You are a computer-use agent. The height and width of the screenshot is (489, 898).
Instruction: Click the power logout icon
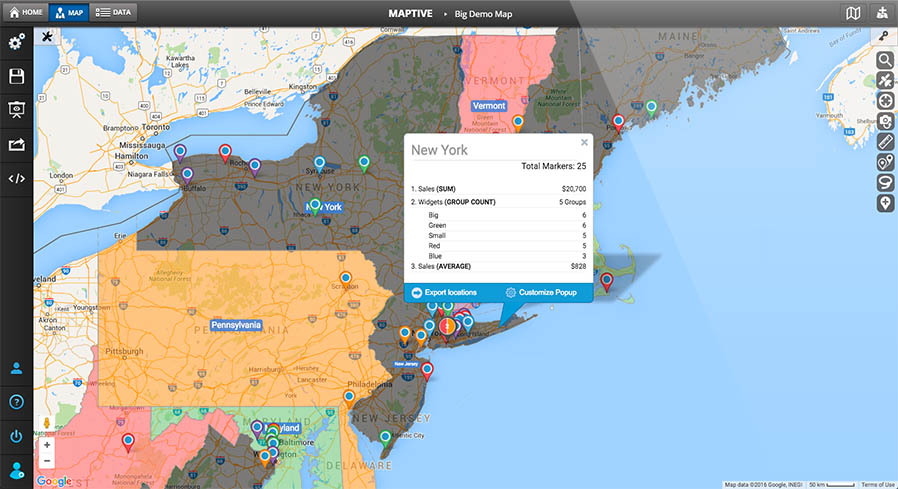coord(16,437)
